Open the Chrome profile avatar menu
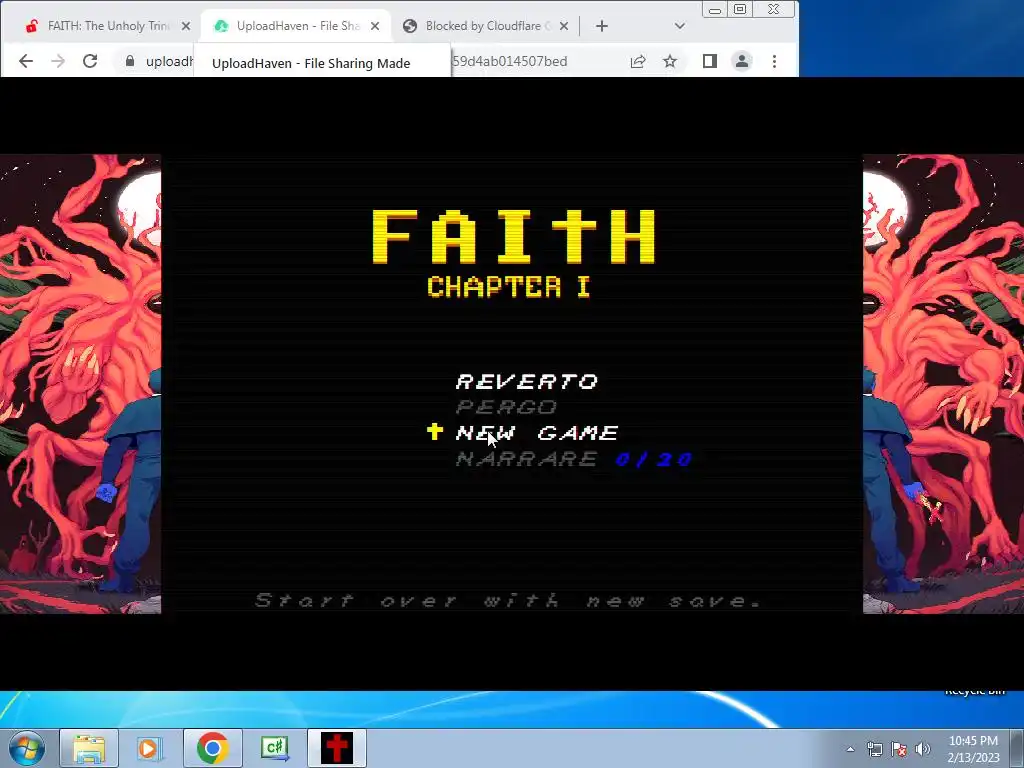 tap(742, 61)
